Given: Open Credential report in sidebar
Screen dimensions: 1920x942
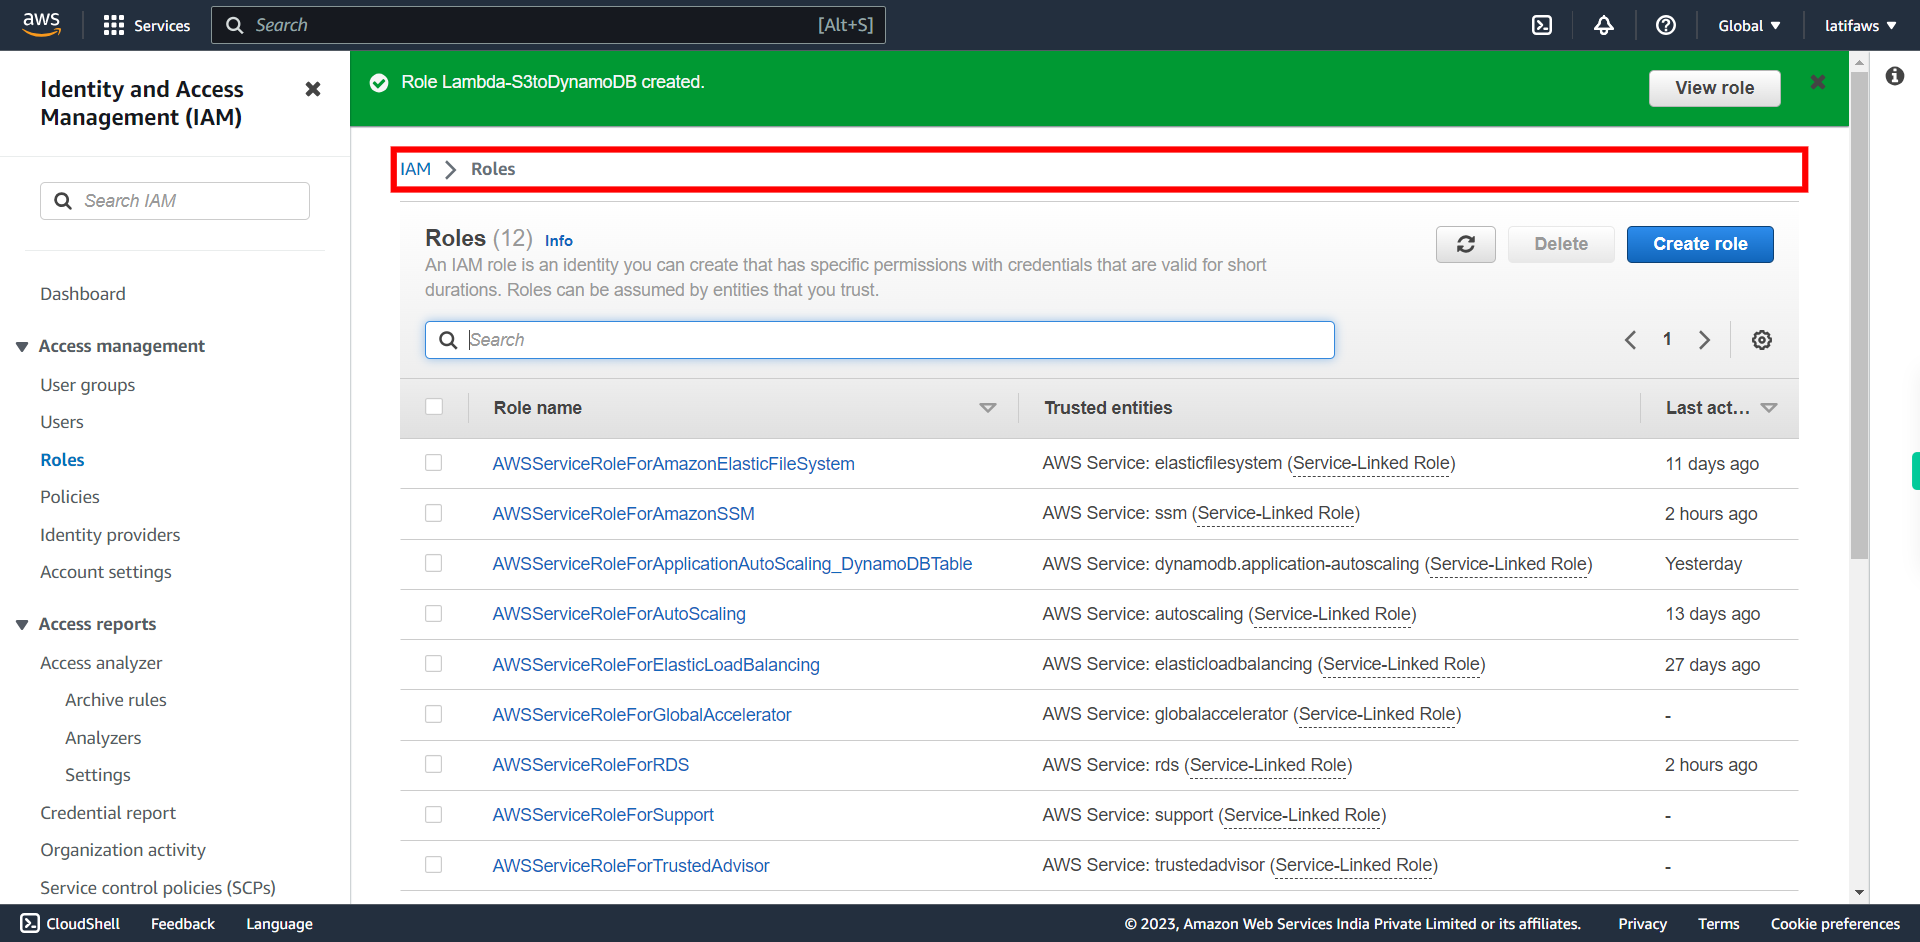Looking at the screenshot, I should [x=108, y=813].
